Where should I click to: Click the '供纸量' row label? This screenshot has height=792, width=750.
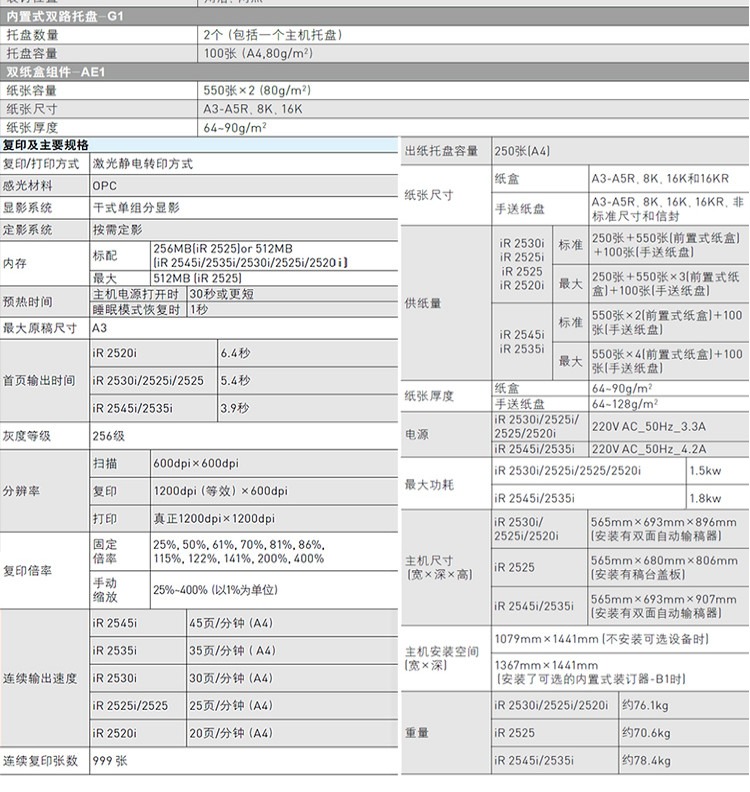[x=423, y=303]
